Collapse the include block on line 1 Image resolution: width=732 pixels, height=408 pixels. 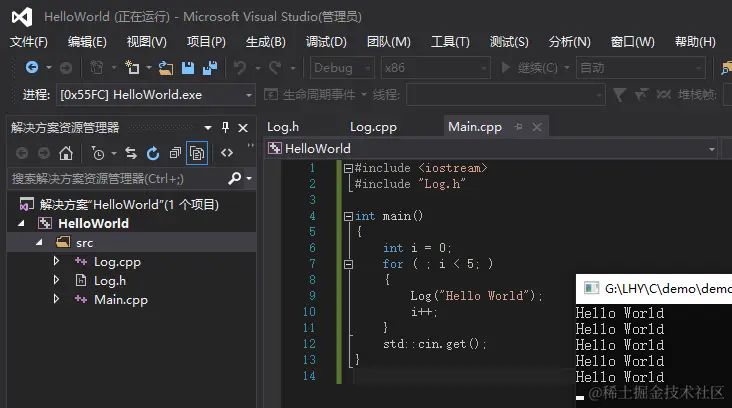pos(348,168)
